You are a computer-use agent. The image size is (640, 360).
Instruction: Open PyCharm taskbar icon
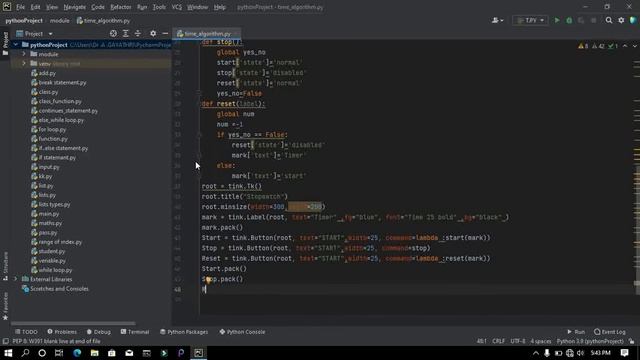click(x=198, y=353)
